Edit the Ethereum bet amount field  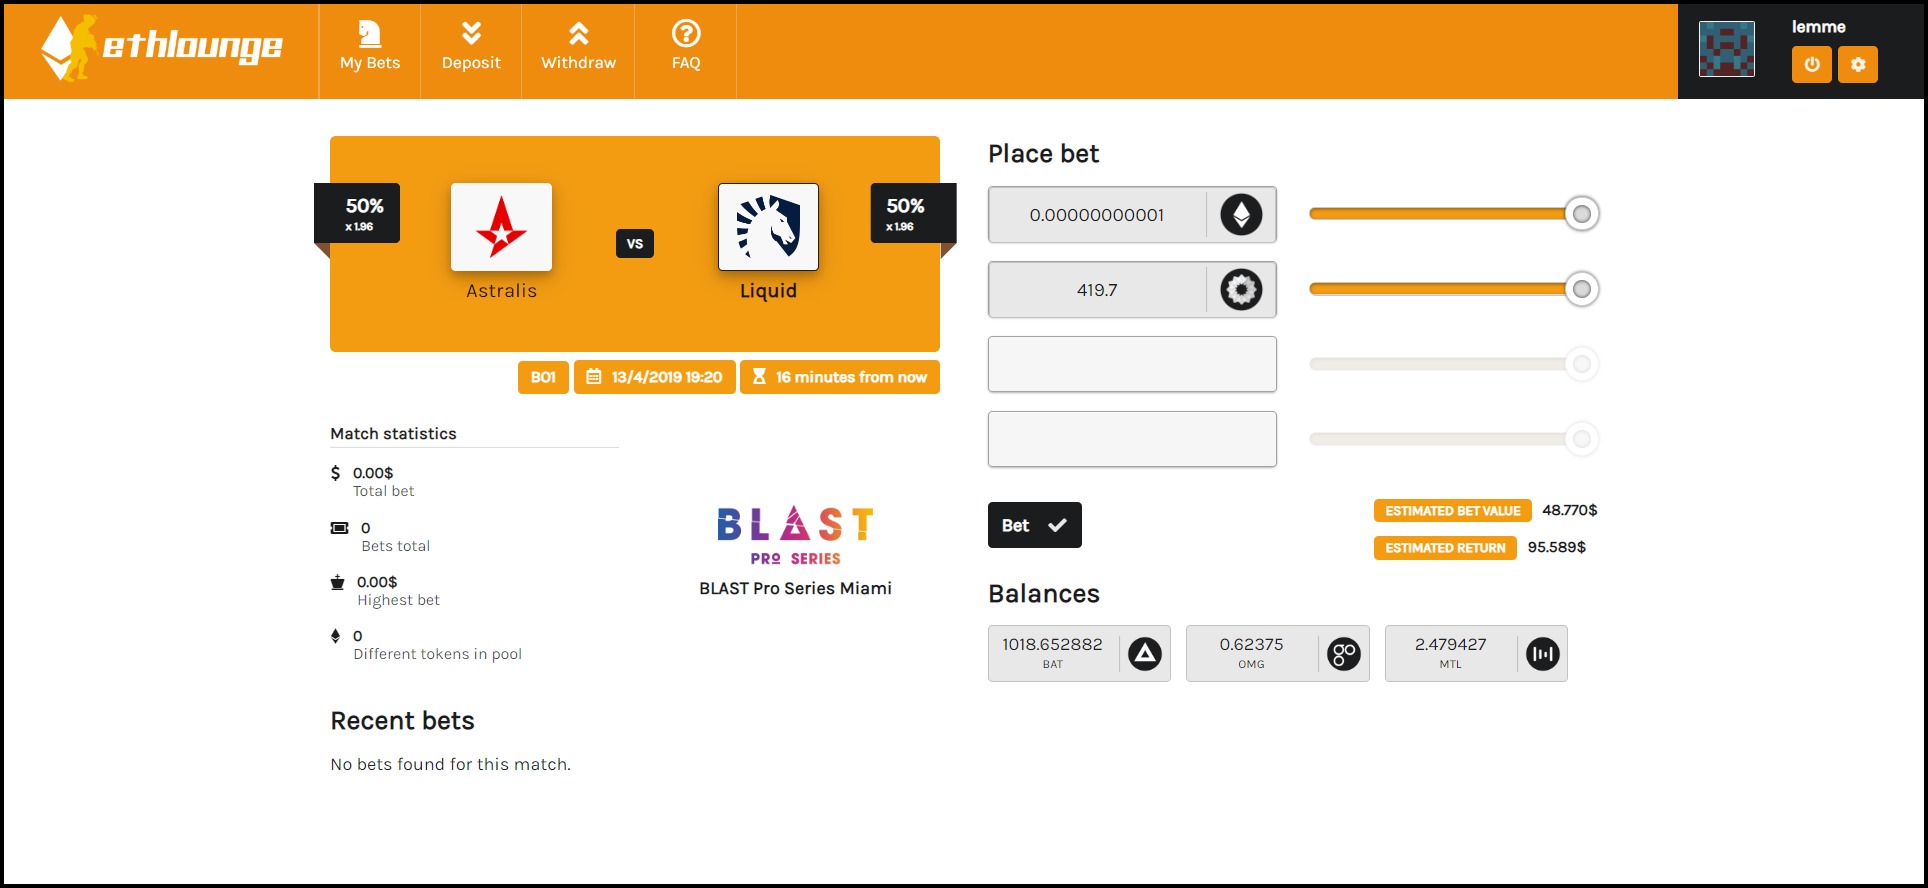[1097, 215]
